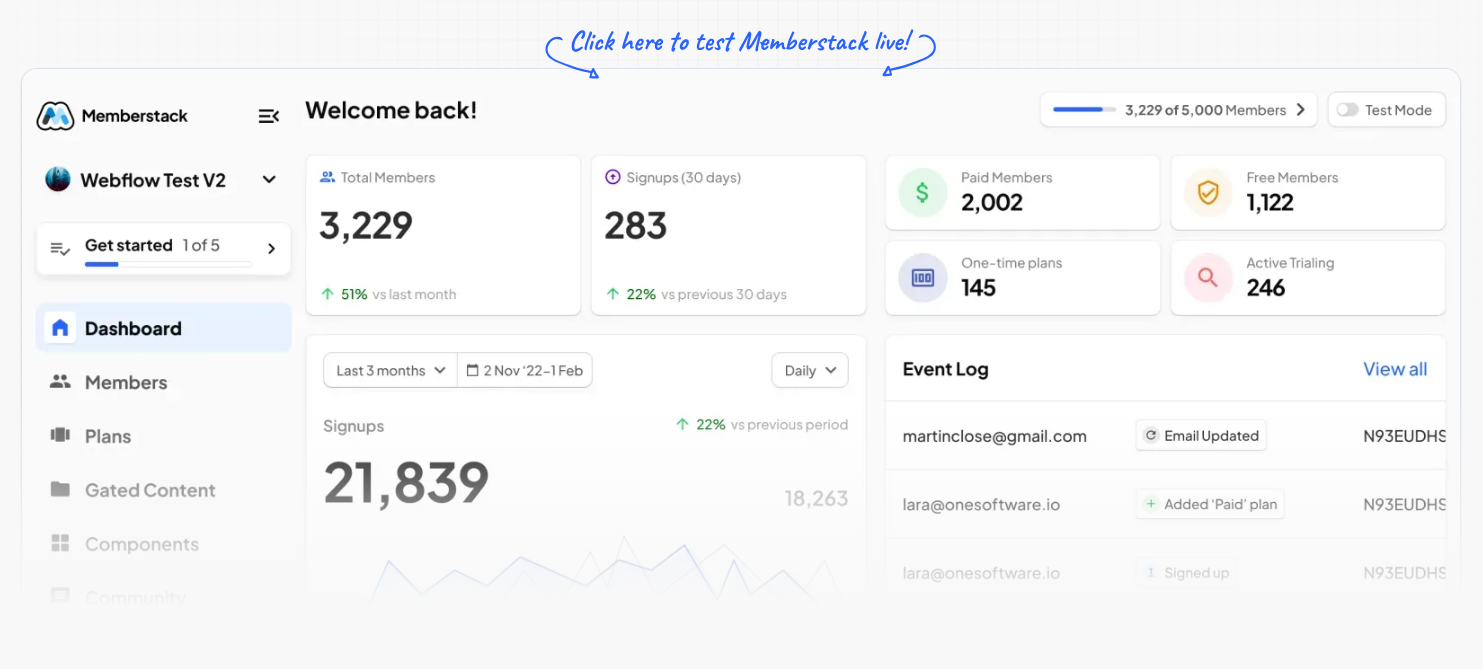
Task: Click the Signed up event badge
Action: click(1186, 573)
